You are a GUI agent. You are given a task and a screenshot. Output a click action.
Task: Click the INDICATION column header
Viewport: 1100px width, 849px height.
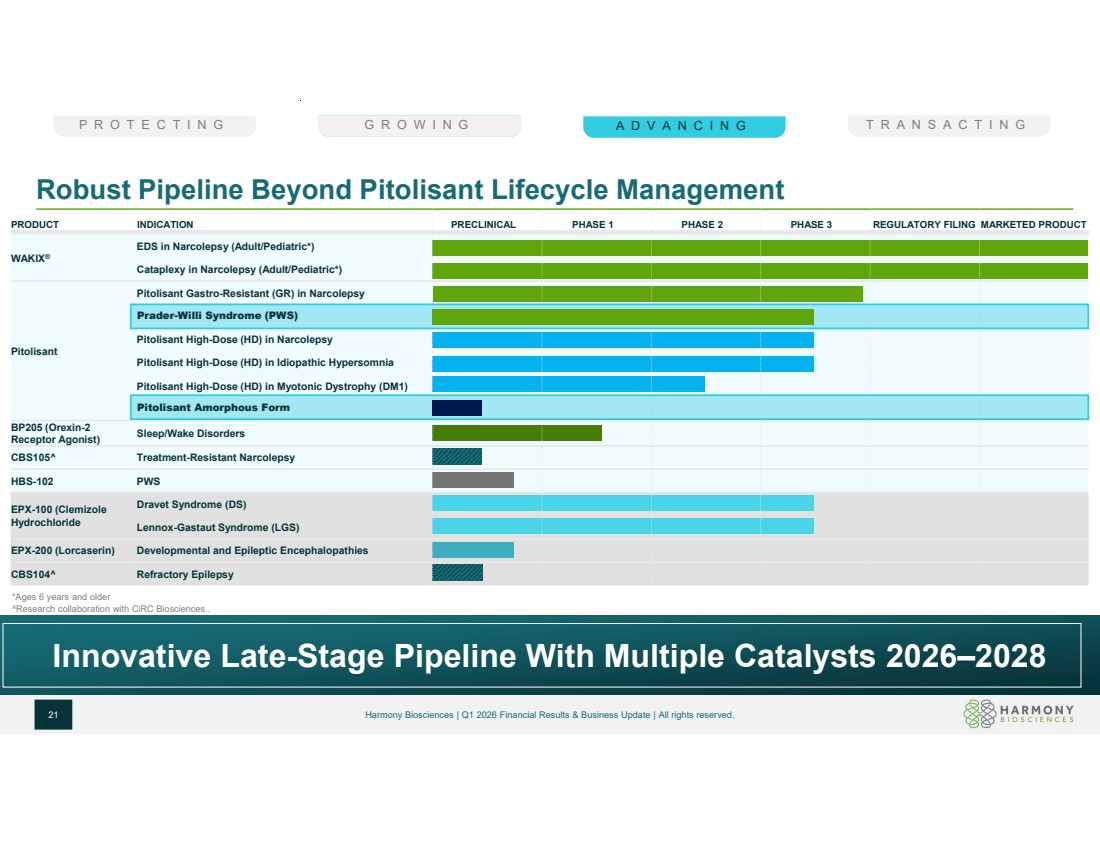point(165,225)
